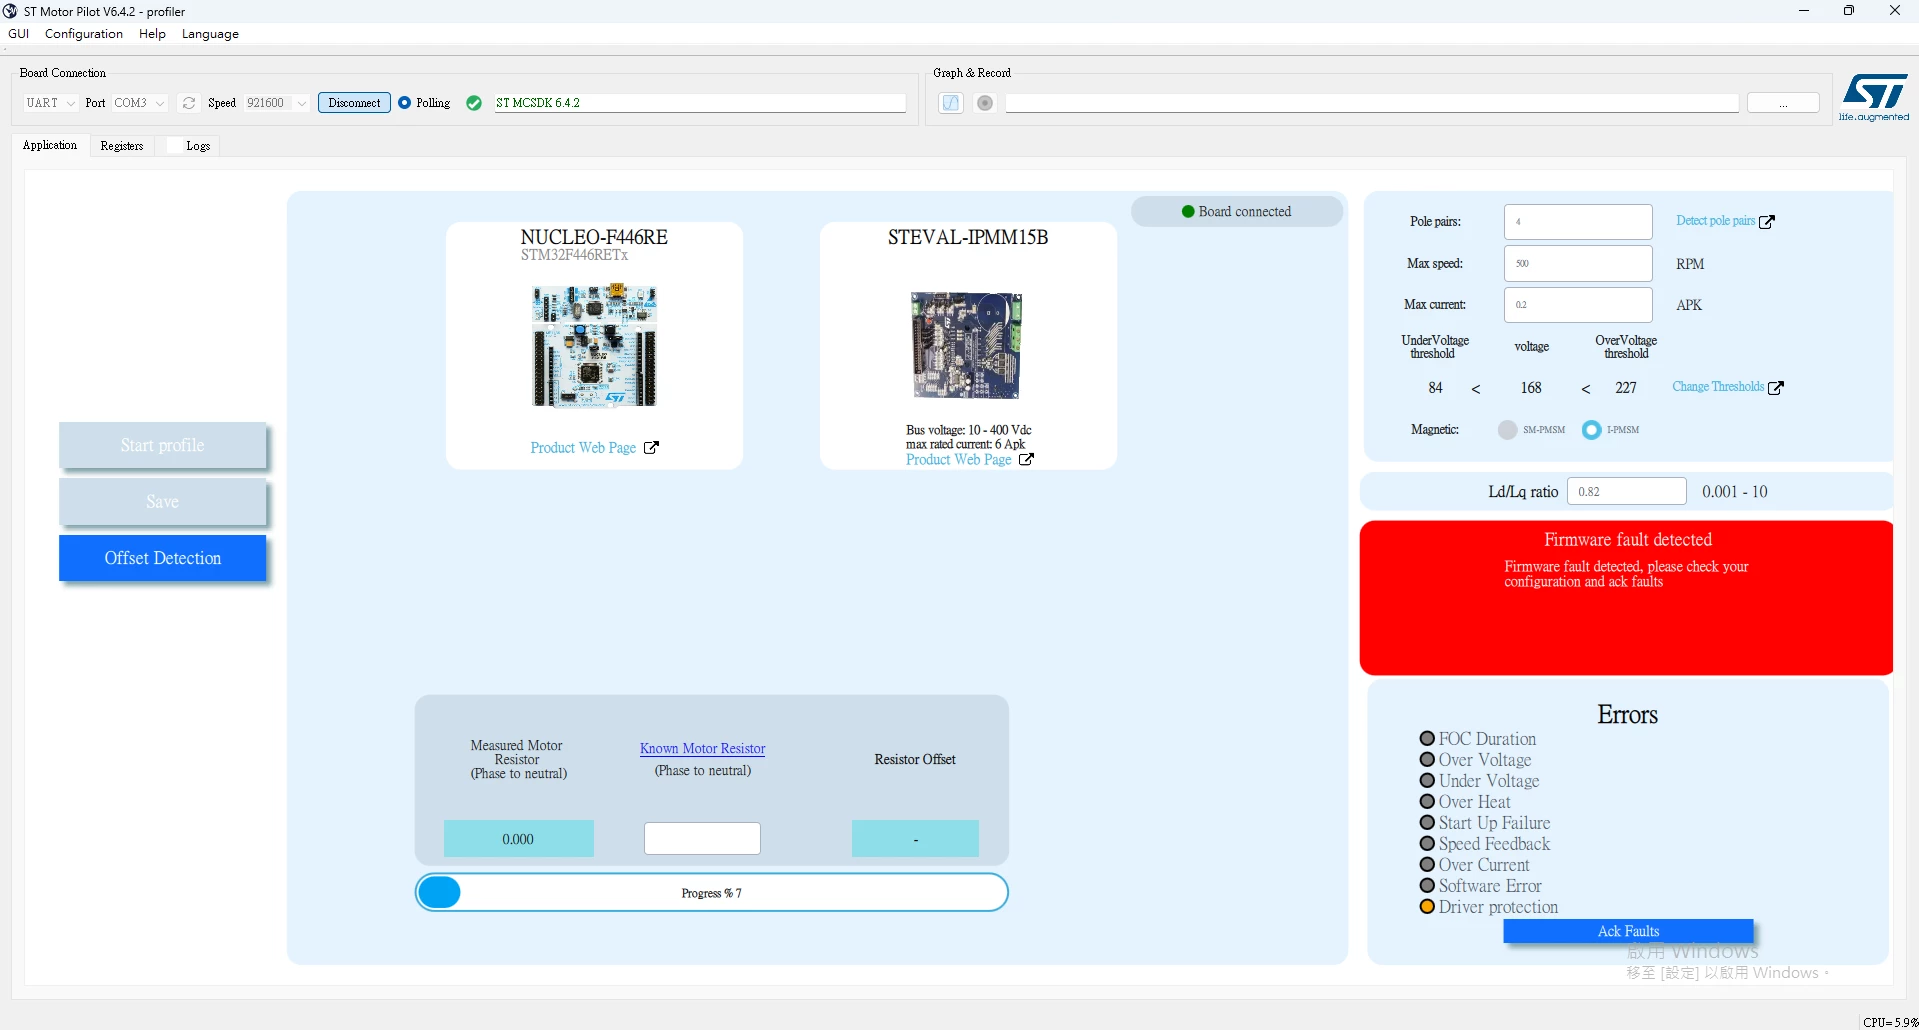Screen dimensions: 1919x1030
Task: Click the ST life.augmented logo
Action: click(1874, 98)
